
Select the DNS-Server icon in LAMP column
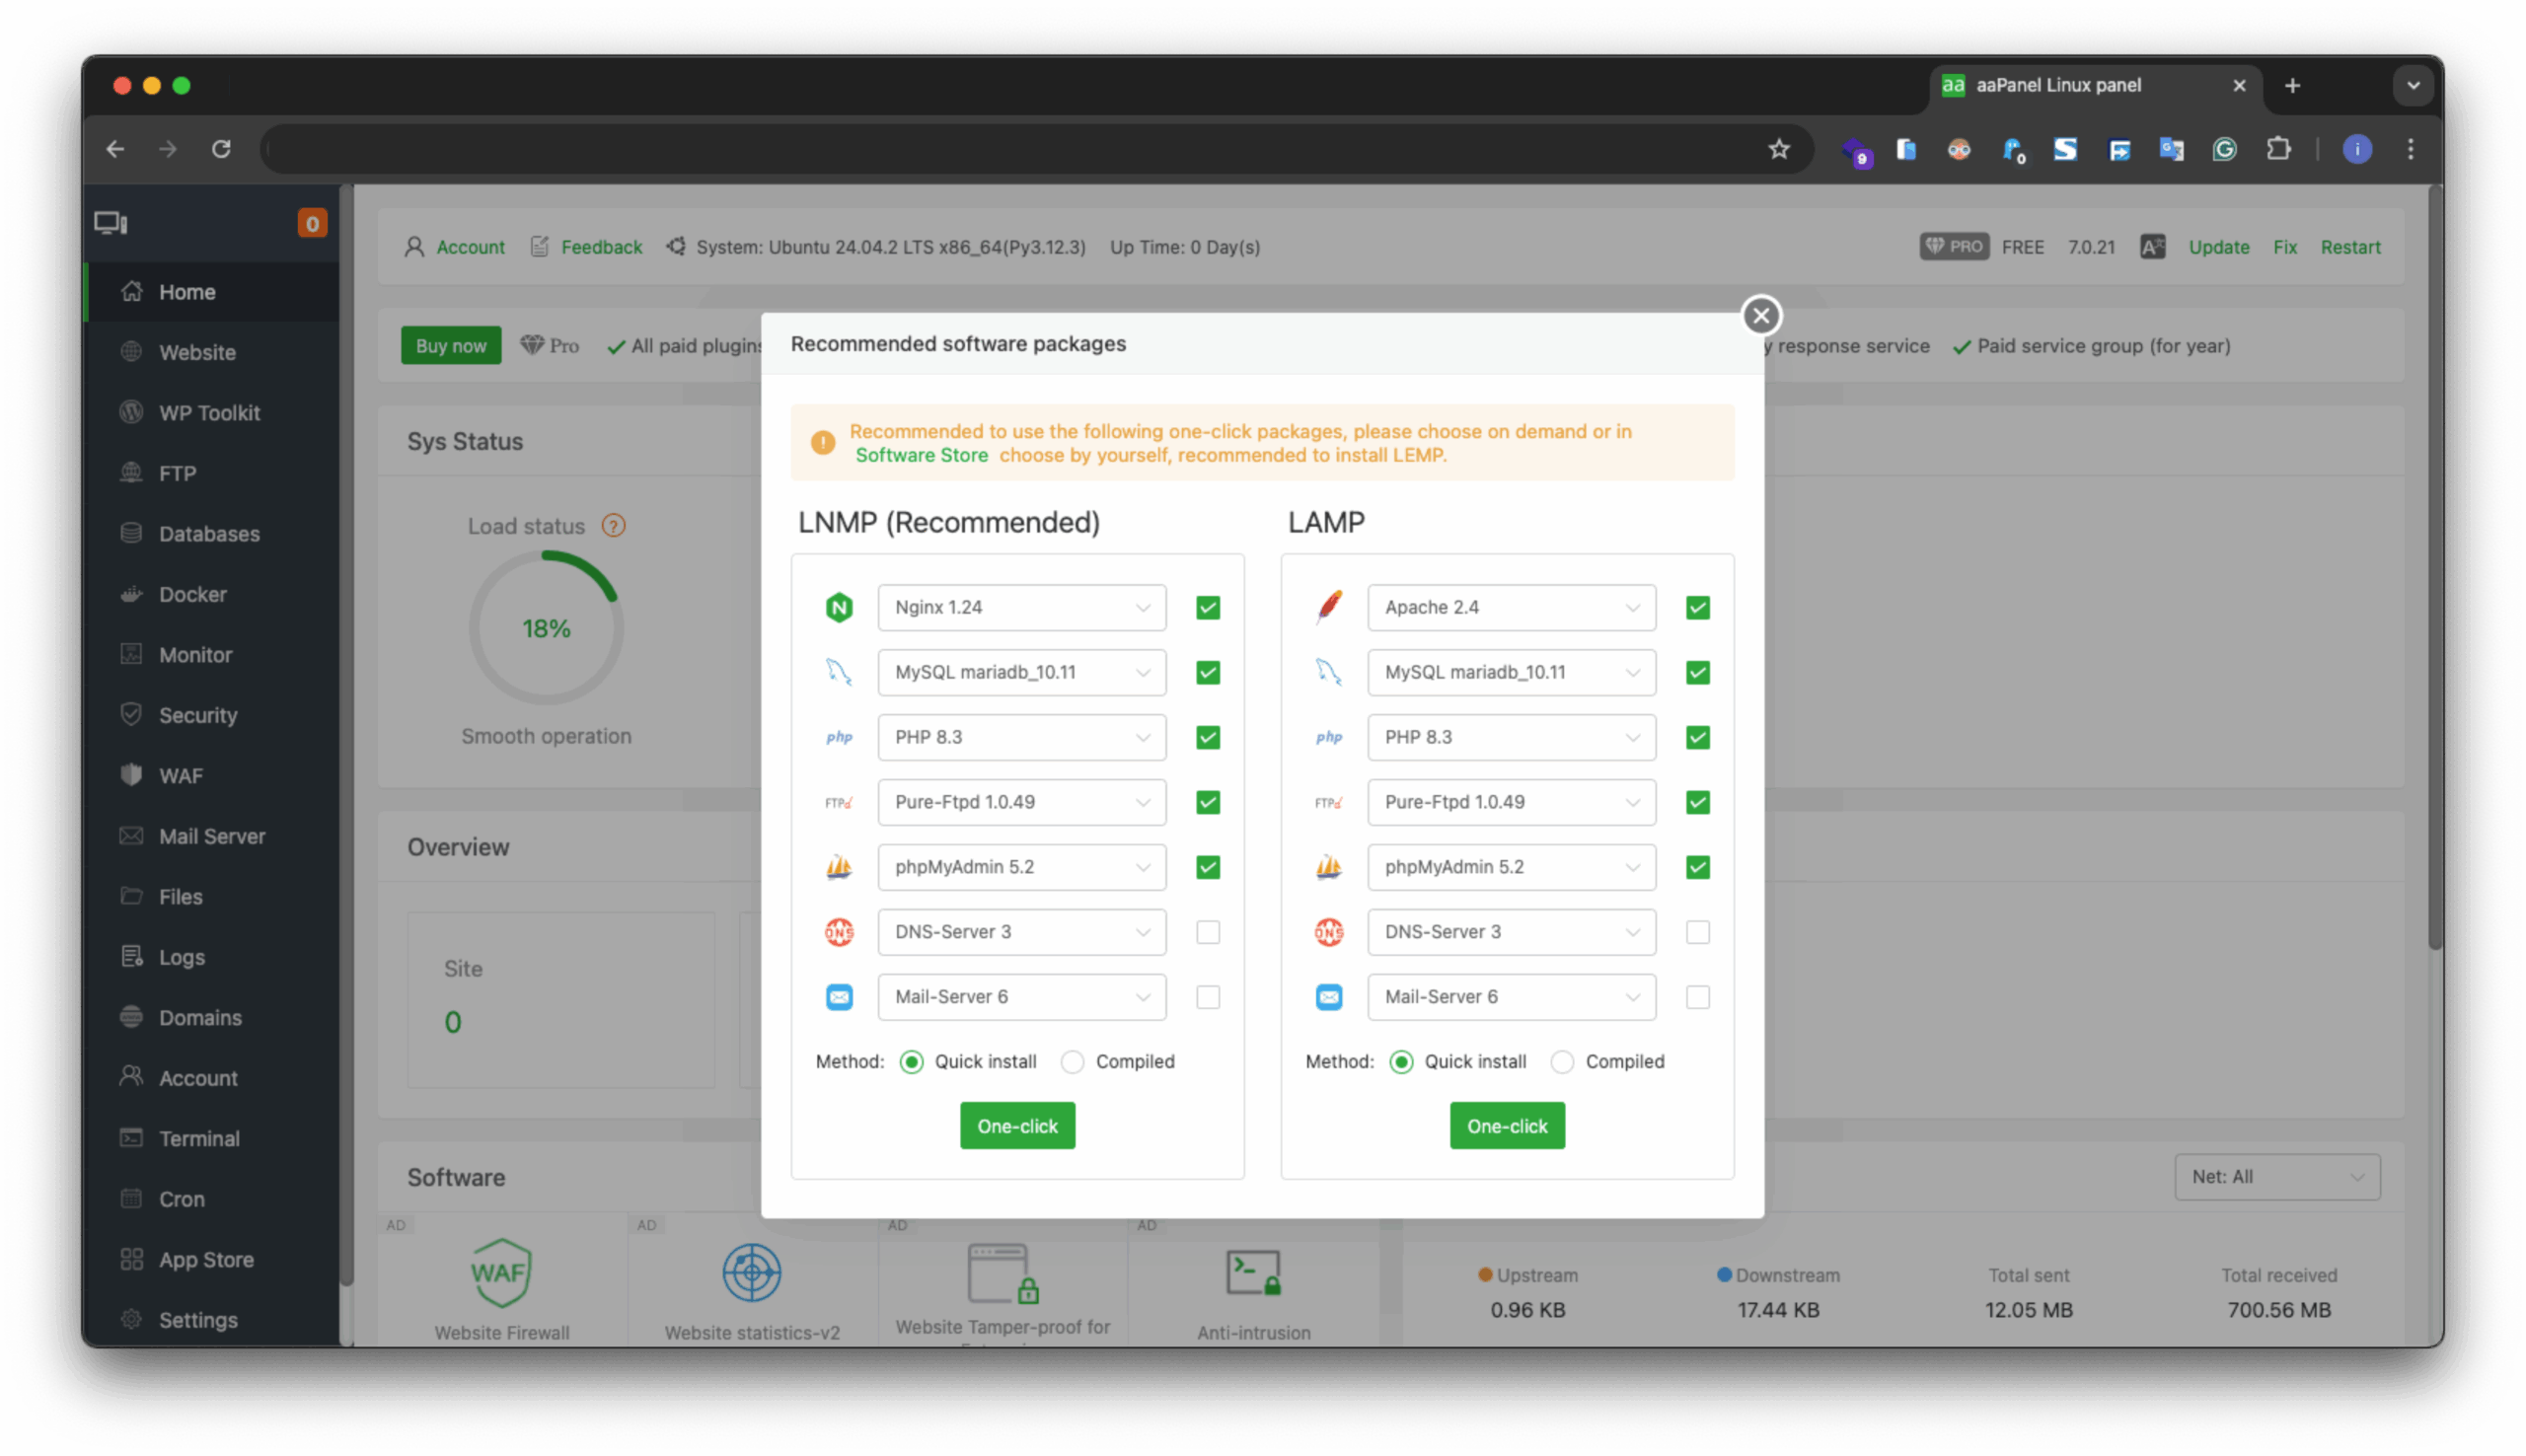(x=1329, y=931)
